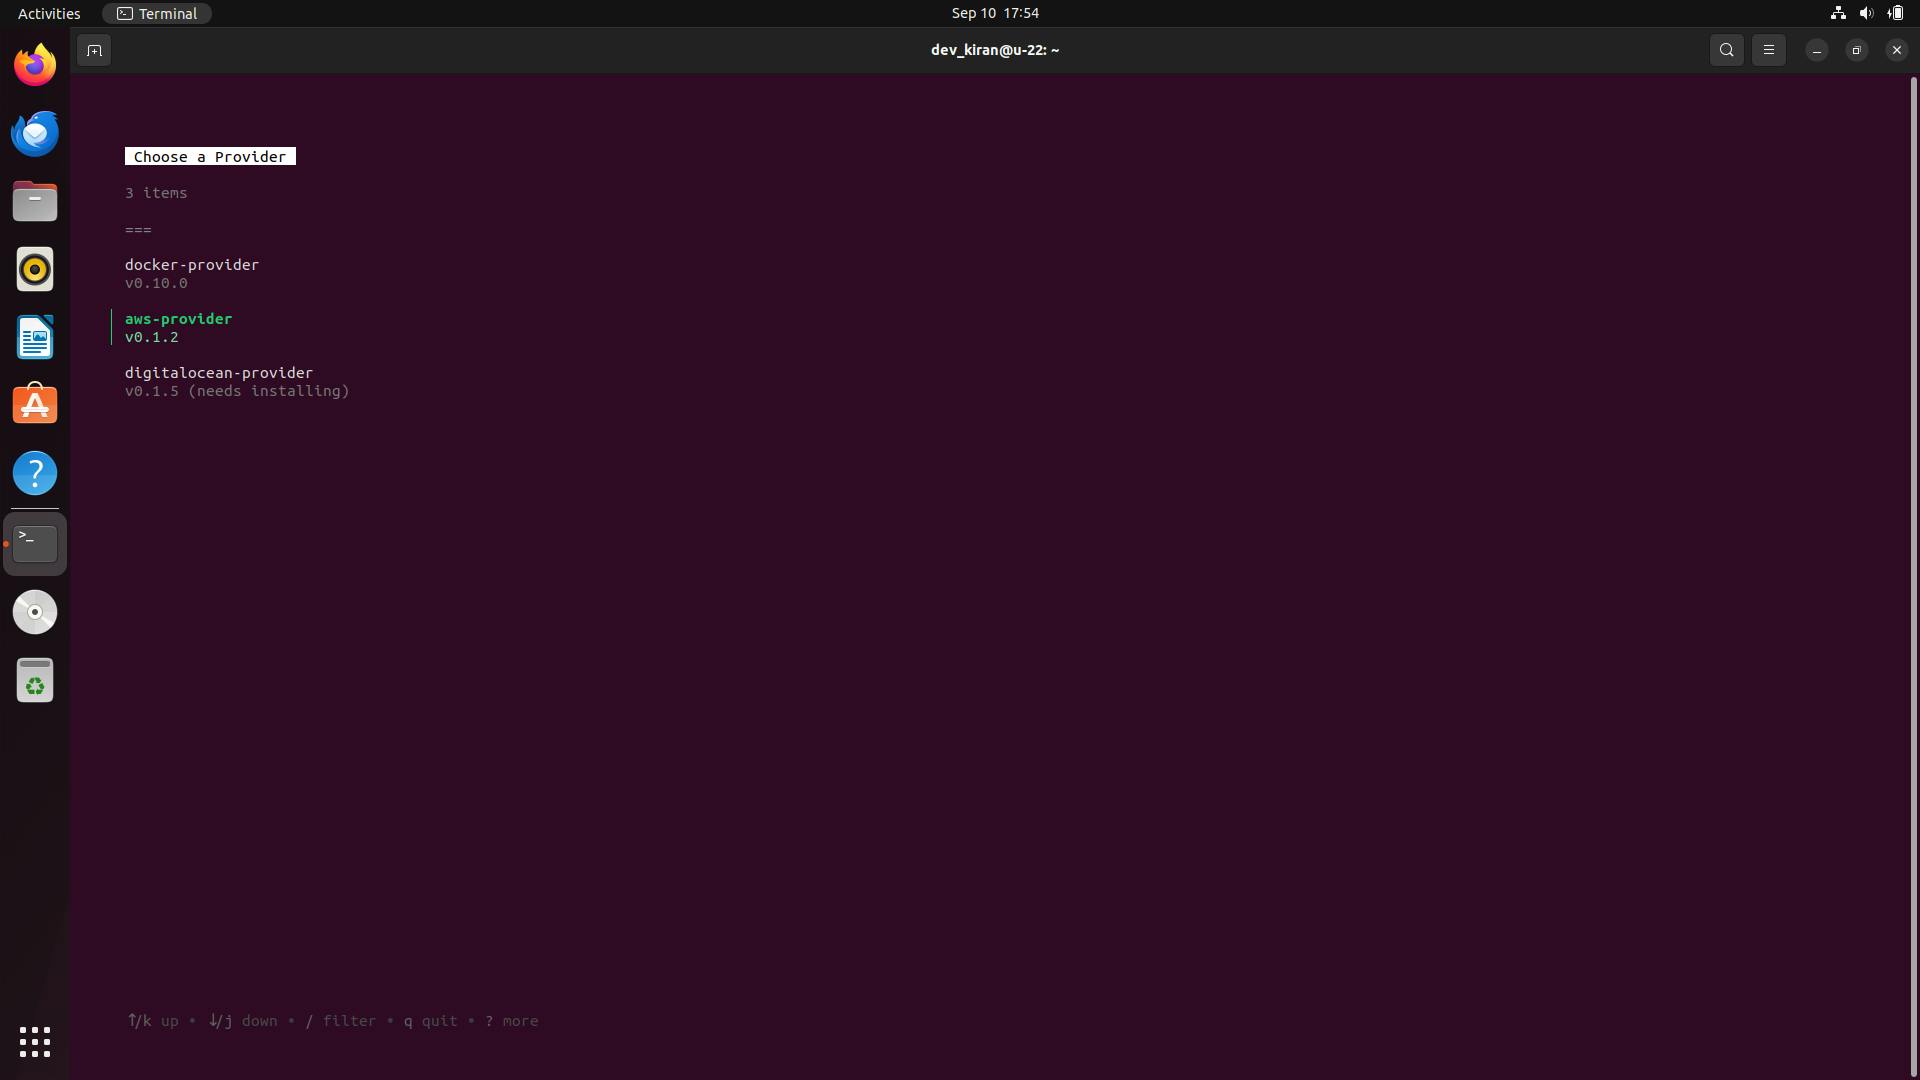Open the battery indicator in top bar

(x=1895, y=13)
